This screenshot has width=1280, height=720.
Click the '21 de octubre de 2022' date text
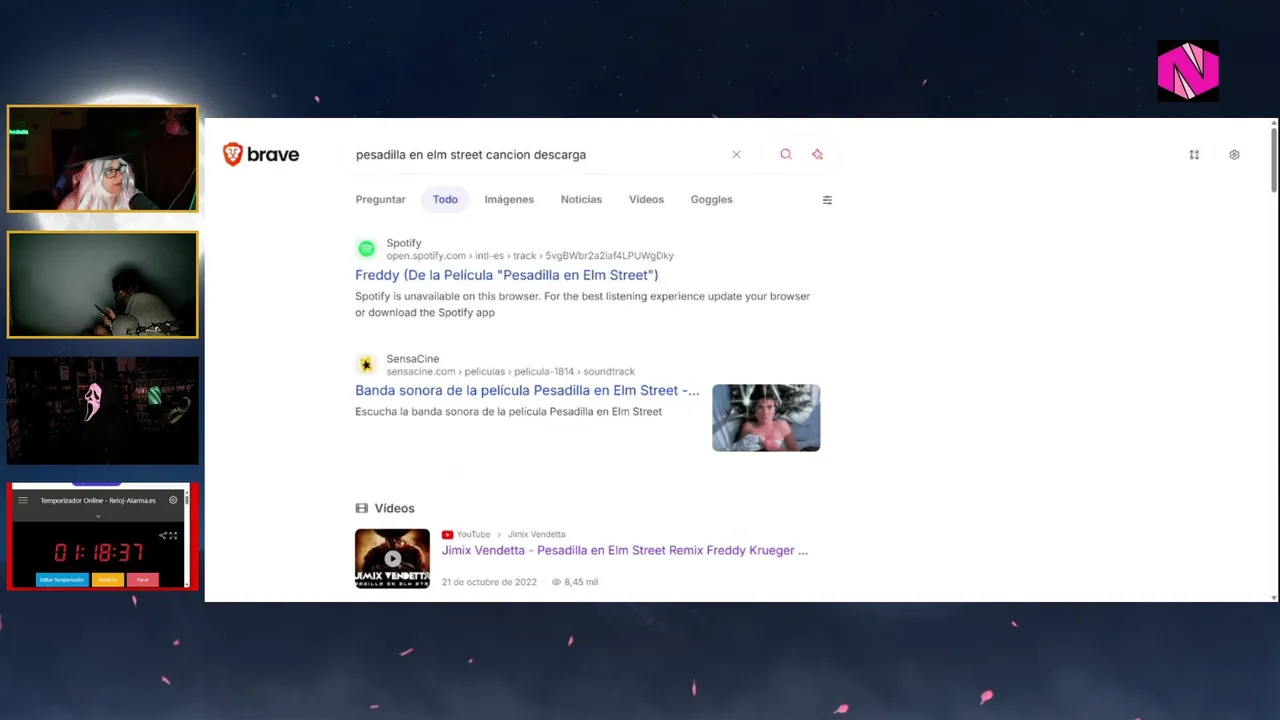pyautogui.click(x=489, y=582)
